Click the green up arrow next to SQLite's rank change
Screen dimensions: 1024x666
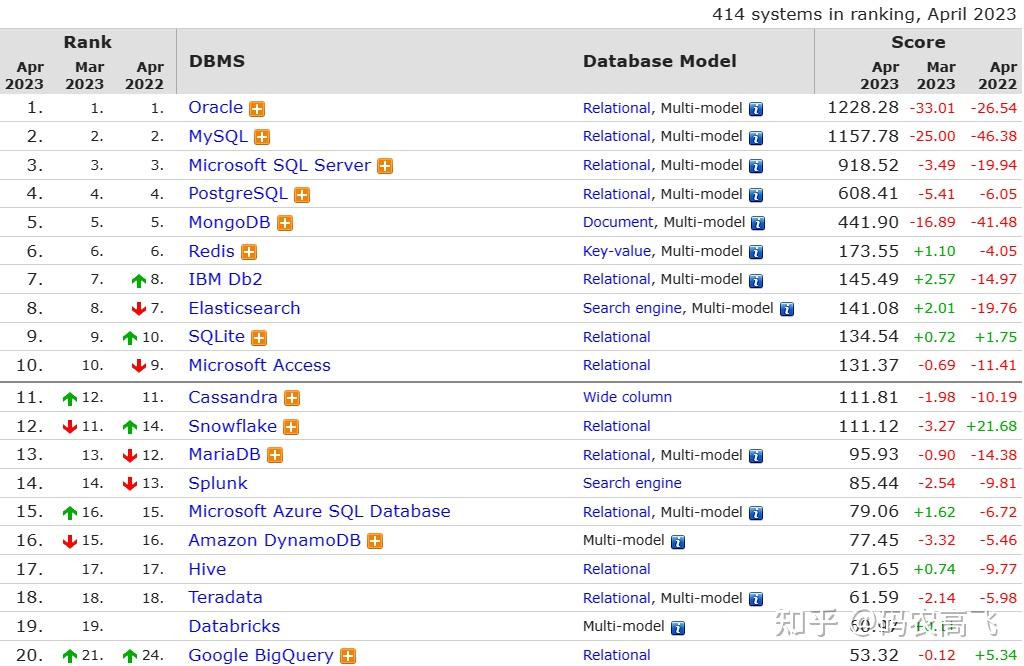(x=131, y=337)
